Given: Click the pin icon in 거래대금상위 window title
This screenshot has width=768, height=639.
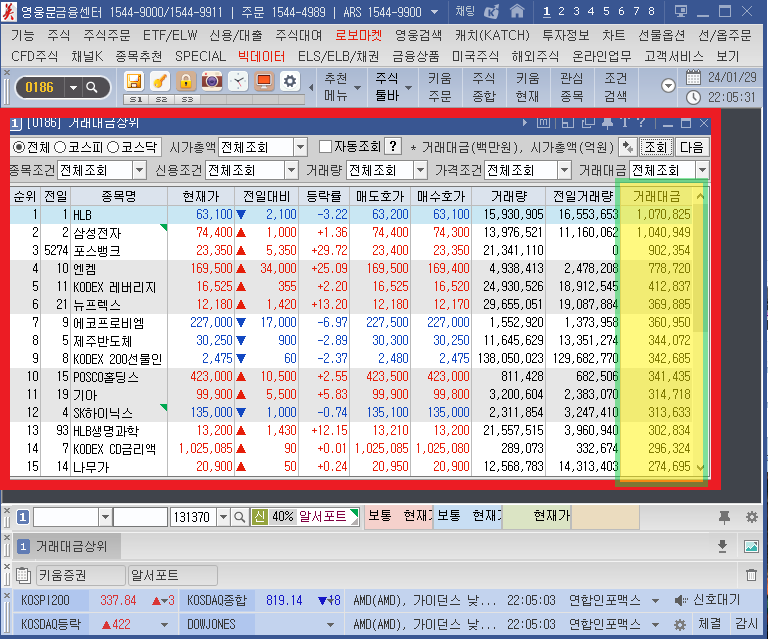Looking at the screenshot, I should point(607,123).
